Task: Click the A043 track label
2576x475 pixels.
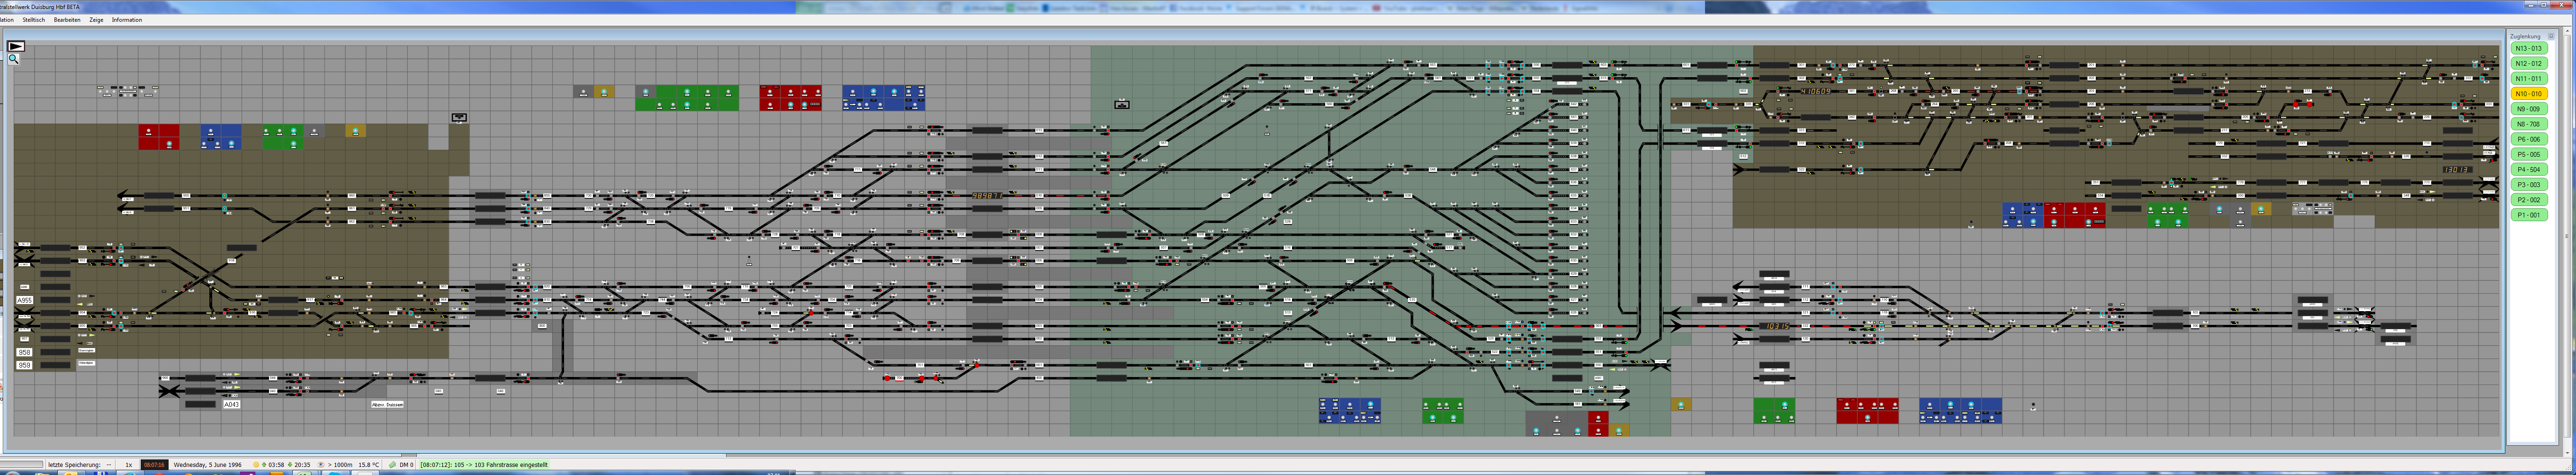Action: pos(231,405)
